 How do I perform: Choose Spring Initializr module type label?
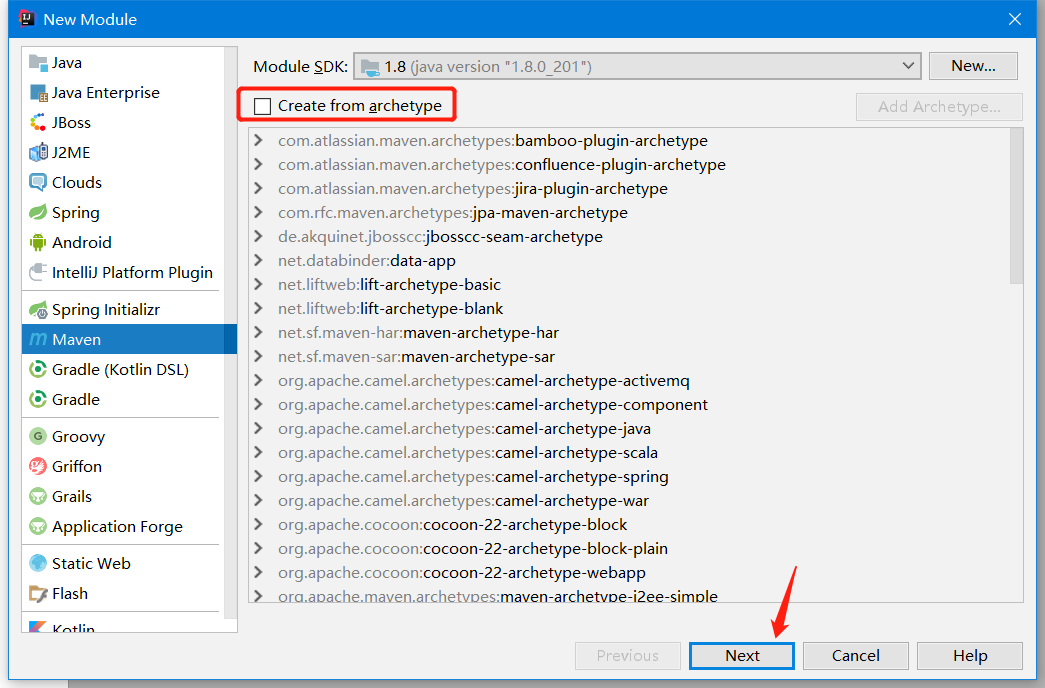[x=106, y=310]
